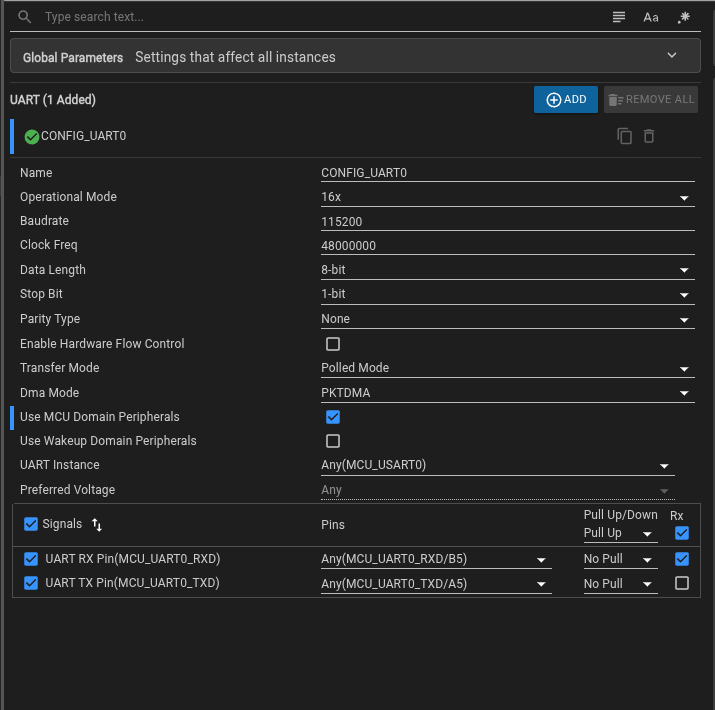Viewport: 715px width, 710px height.
Task: Click the search text field
Action: click(x=319, y=17)
